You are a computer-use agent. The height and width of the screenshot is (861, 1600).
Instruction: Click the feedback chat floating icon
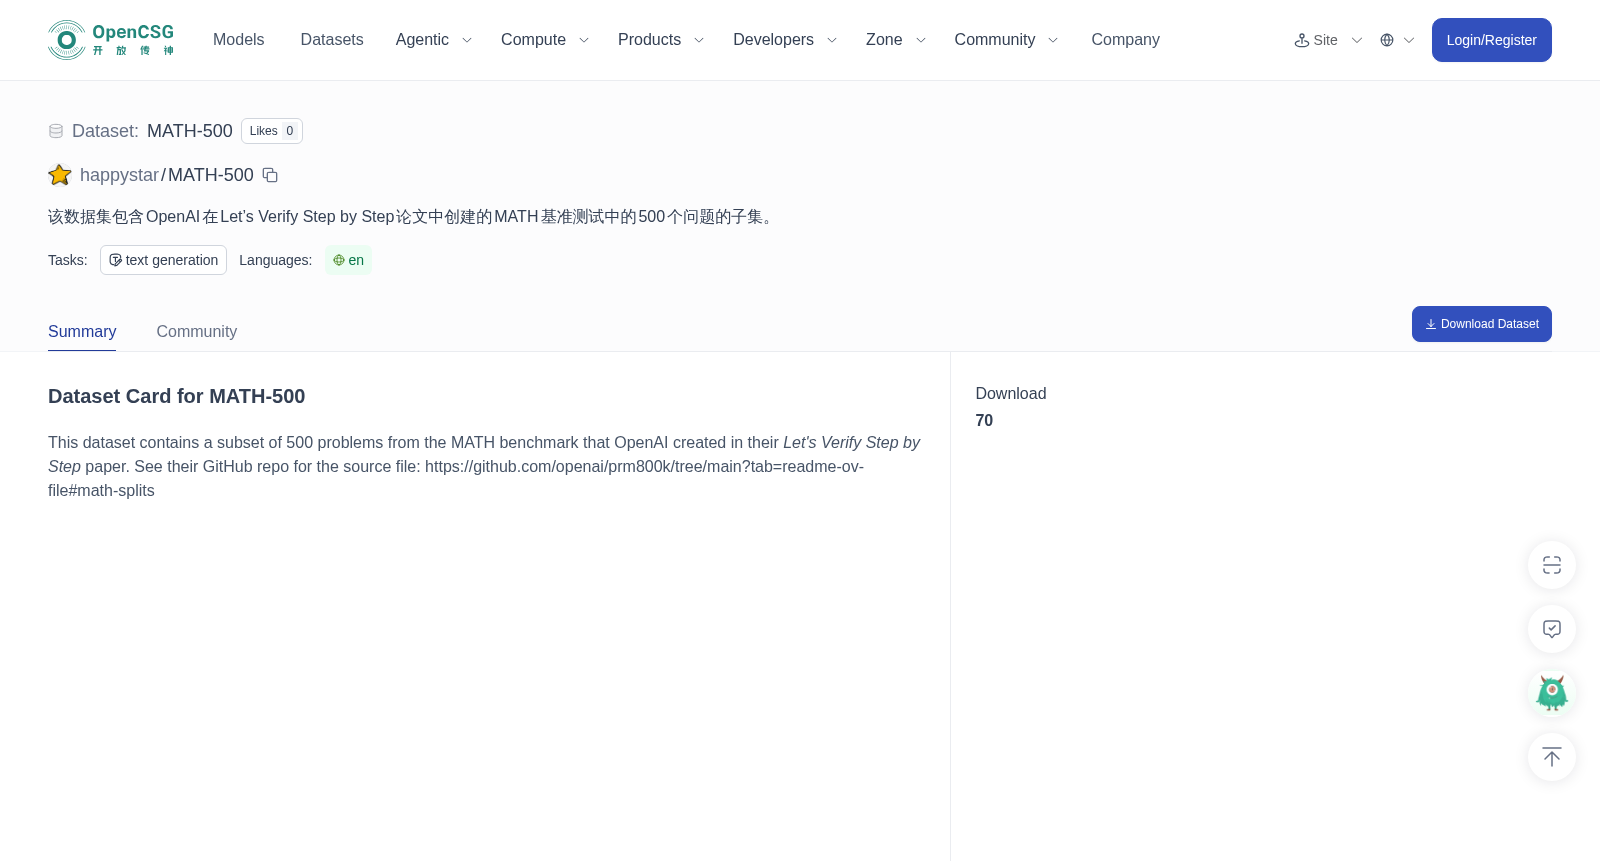[1552, 629]
